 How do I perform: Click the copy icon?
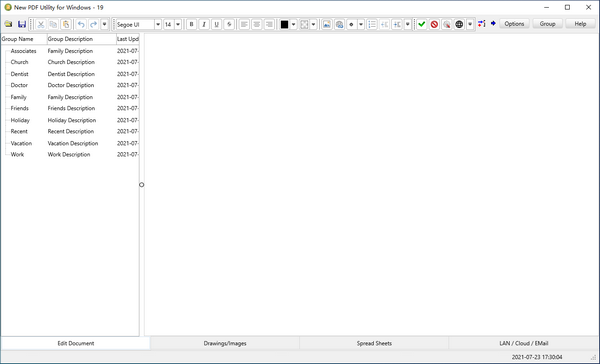(x=53, y=24)
